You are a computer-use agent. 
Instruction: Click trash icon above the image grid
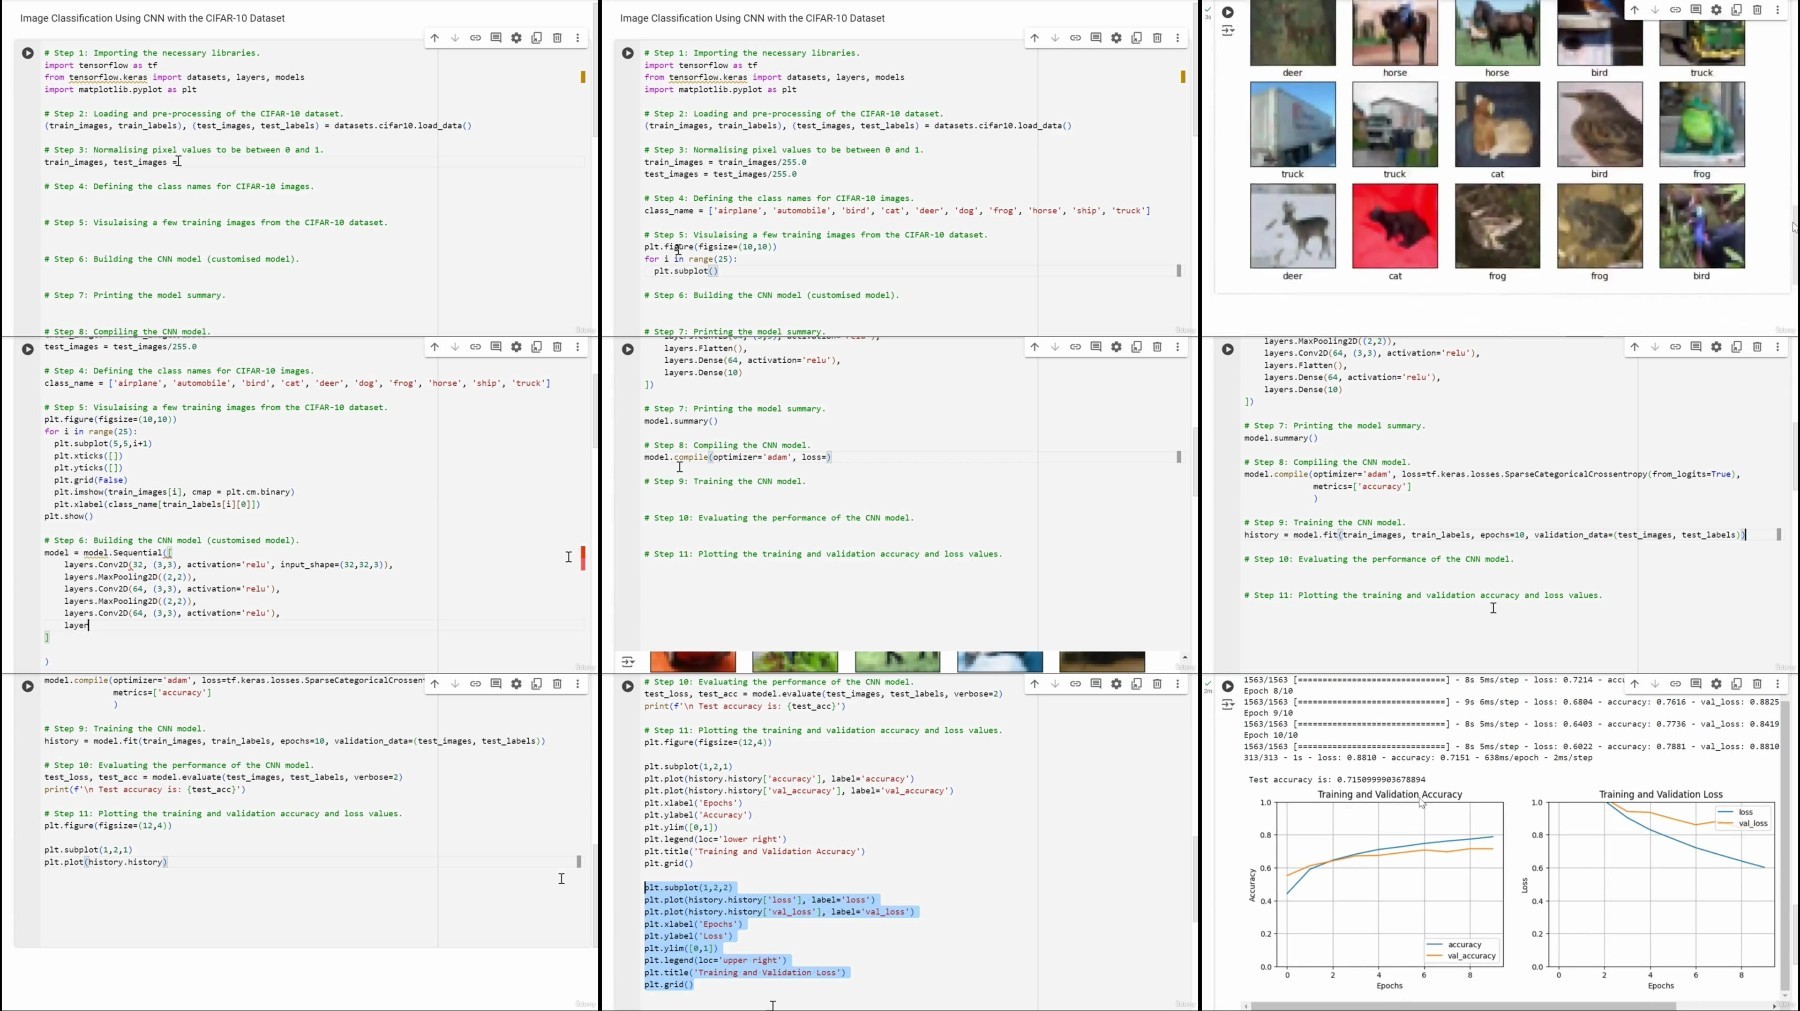tap(1757, 10)
